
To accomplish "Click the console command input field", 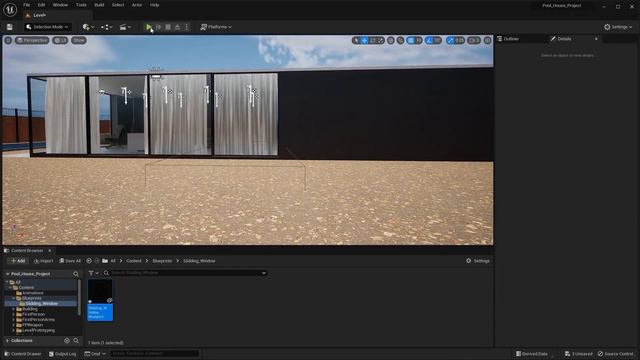I will click(x=154, y=354).
